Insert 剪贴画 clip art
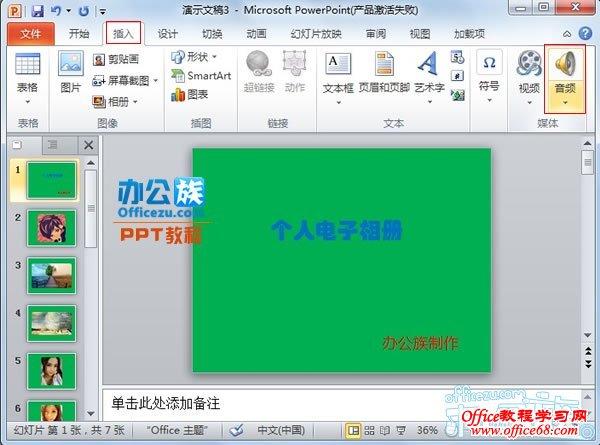Screen dimensions: 600x445 (x=116, y=59)
